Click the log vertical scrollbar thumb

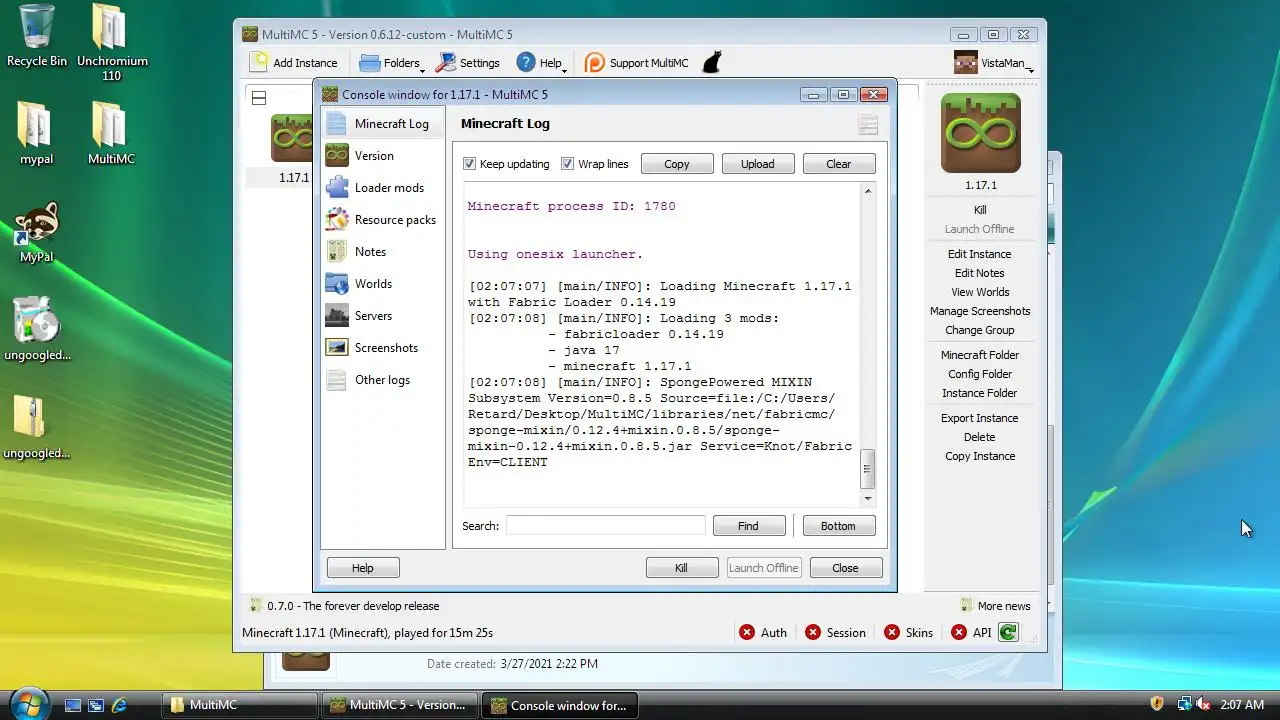coord(868,469)
